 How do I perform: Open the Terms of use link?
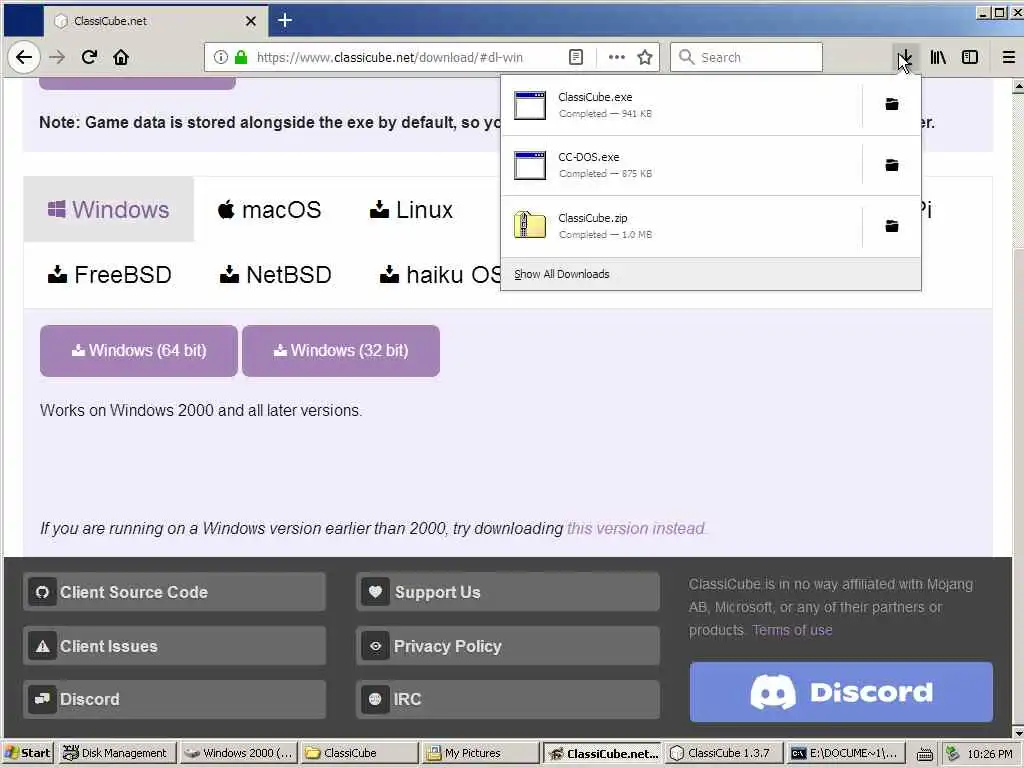(x=792, y=630)
